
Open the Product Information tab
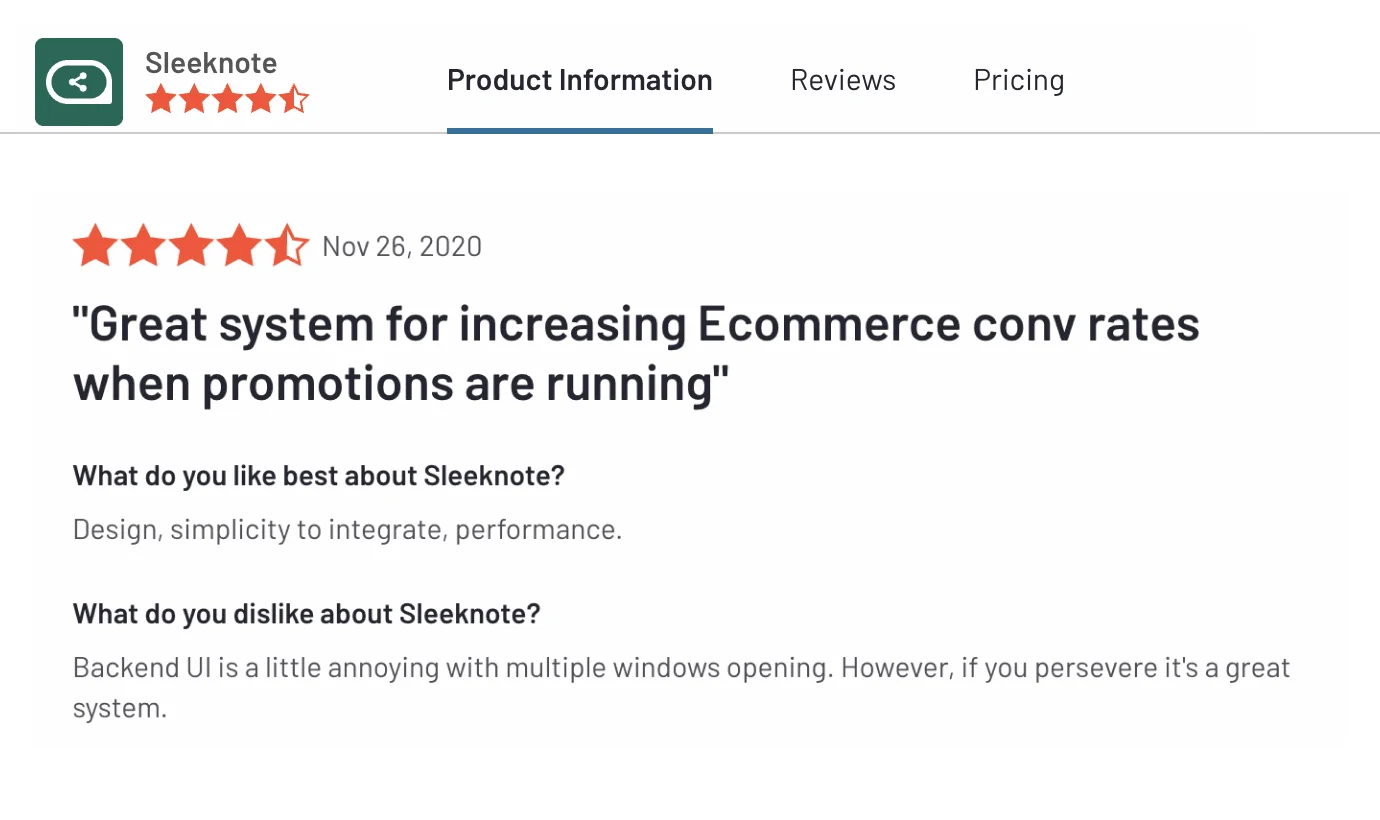[580, 80]
